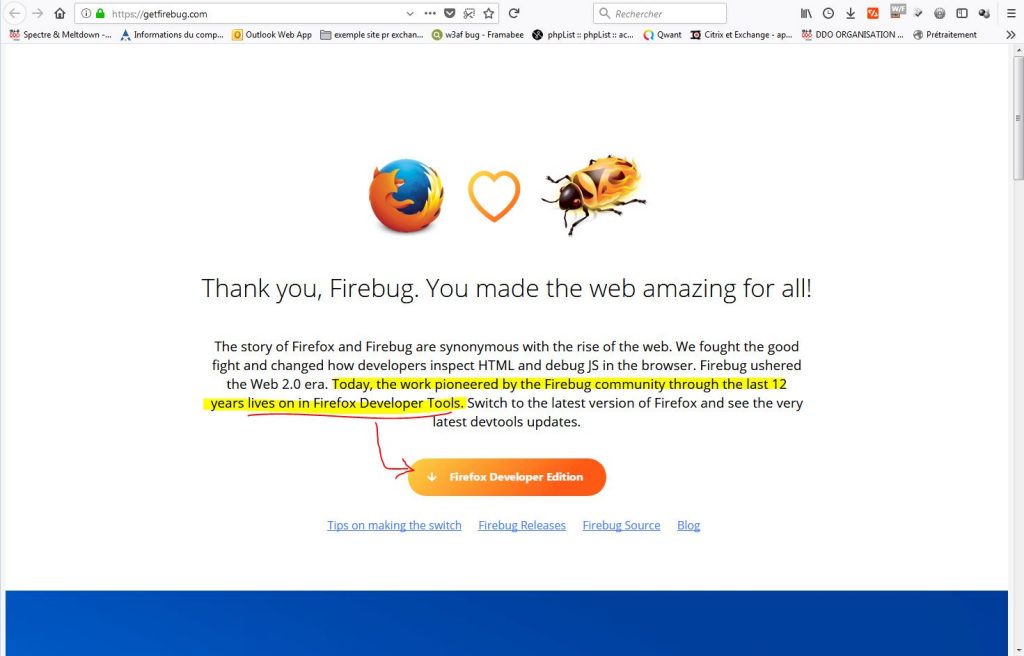Open the Tips on making the switch link
Image resolution: width=1024 pixels, height=656 pixels.
[x=394, y=525]
